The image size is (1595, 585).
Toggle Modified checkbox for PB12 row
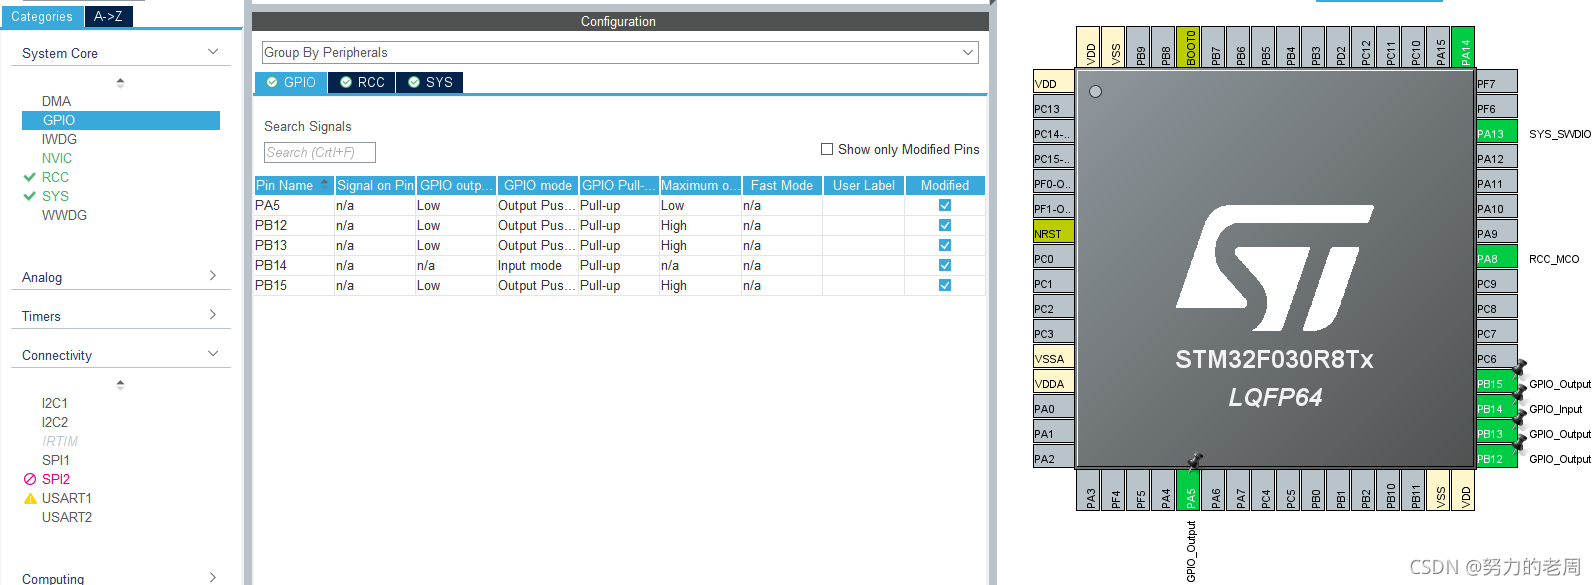(945, 225)
